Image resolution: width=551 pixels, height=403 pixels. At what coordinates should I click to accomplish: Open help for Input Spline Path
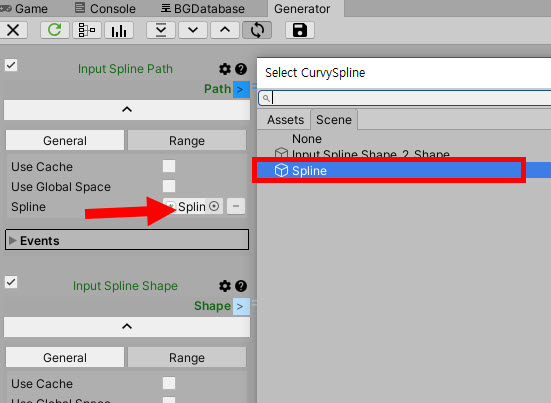(x=241, y=69)
